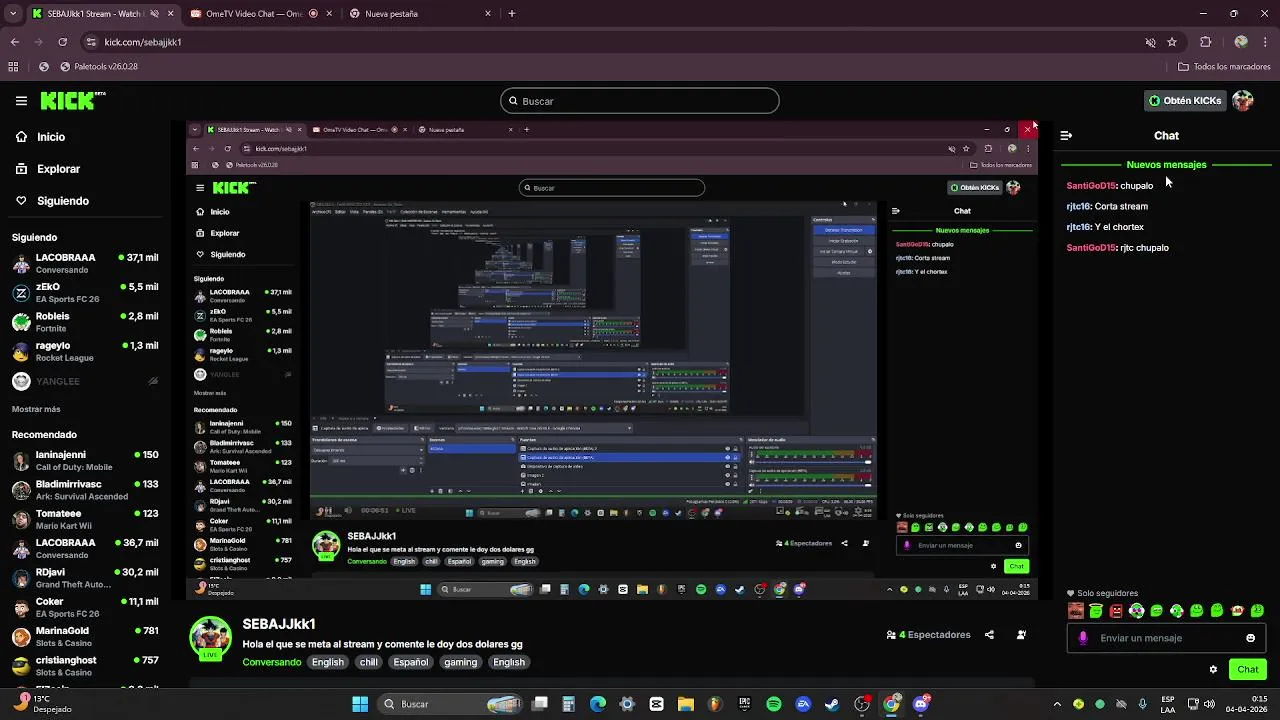Open the Kick hamburger menu icon

coord(21,101)
